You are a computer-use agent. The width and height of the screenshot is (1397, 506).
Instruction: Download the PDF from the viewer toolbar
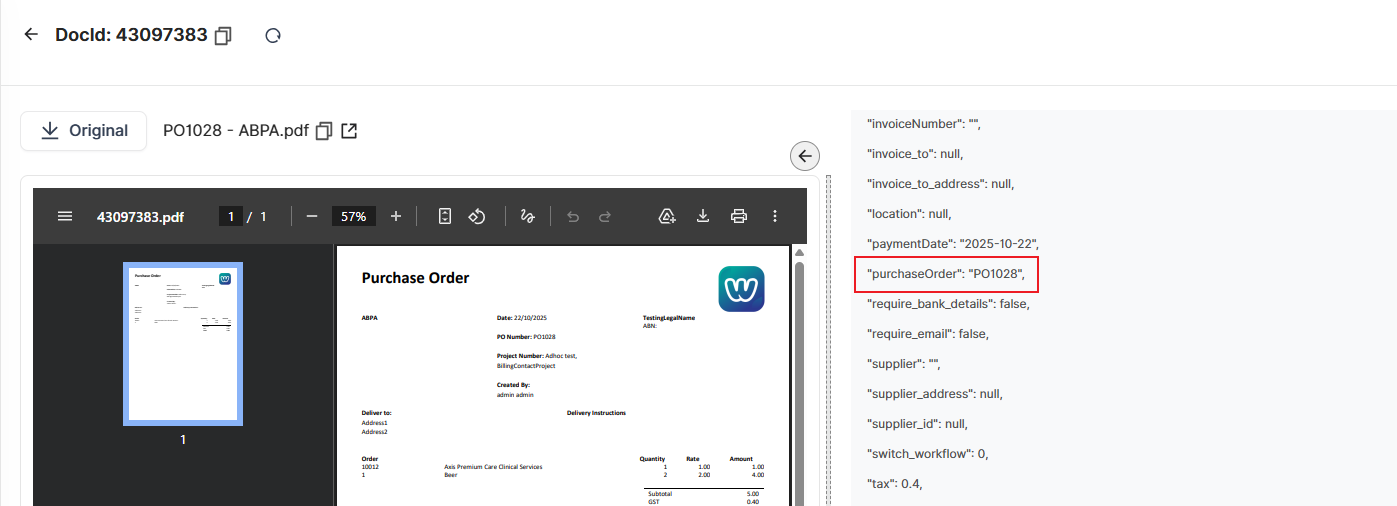click(x=703, y=216)
